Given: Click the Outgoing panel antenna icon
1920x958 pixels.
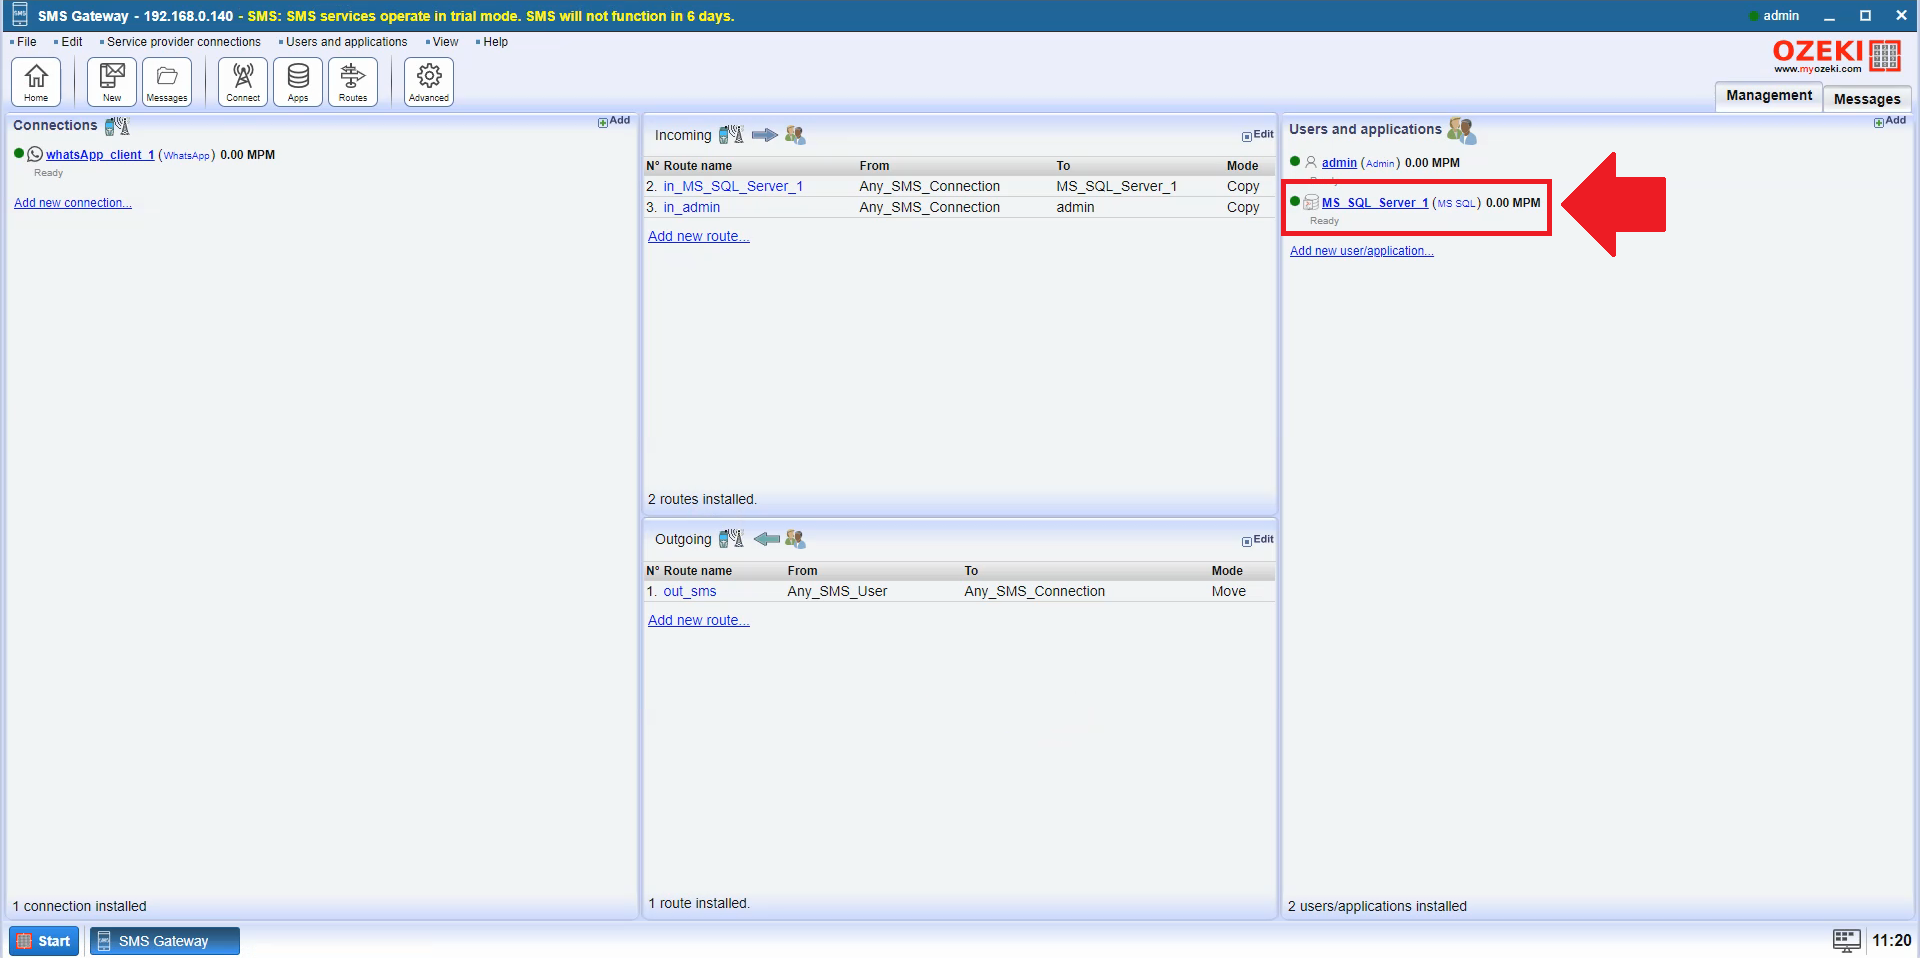Looking at the screenshot, I should pos(731,539).
